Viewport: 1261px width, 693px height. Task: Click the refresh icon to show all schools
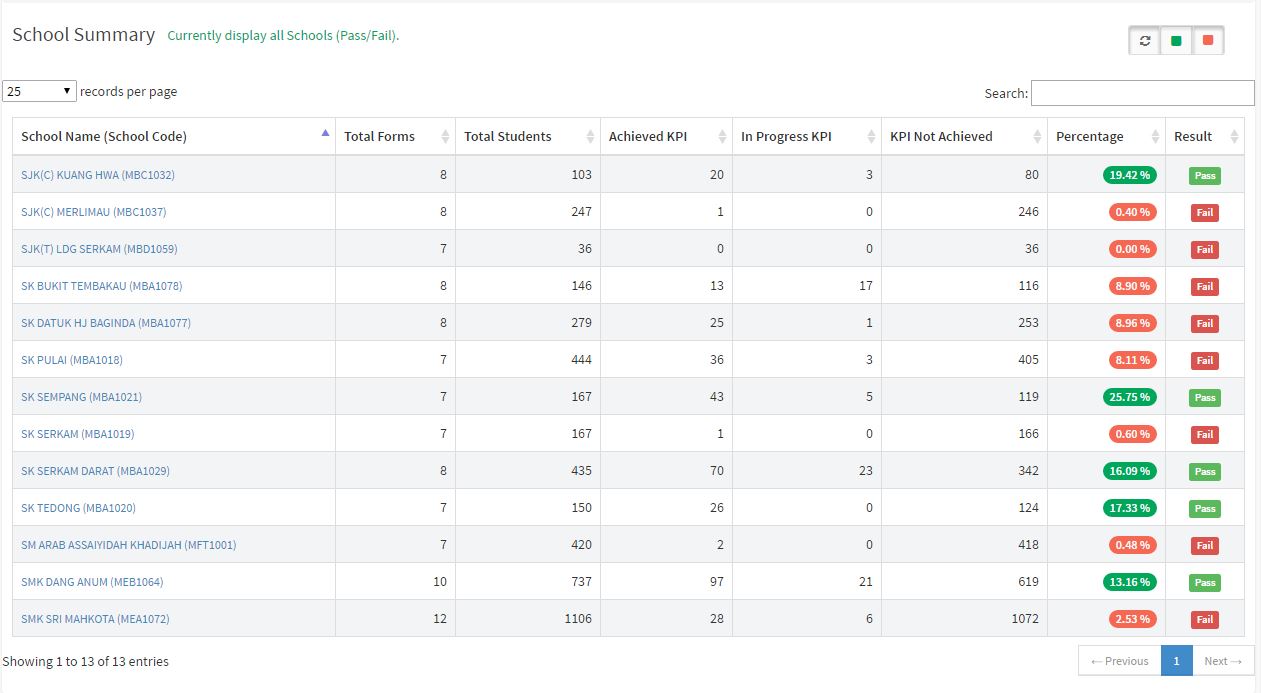pos(1145,41)
